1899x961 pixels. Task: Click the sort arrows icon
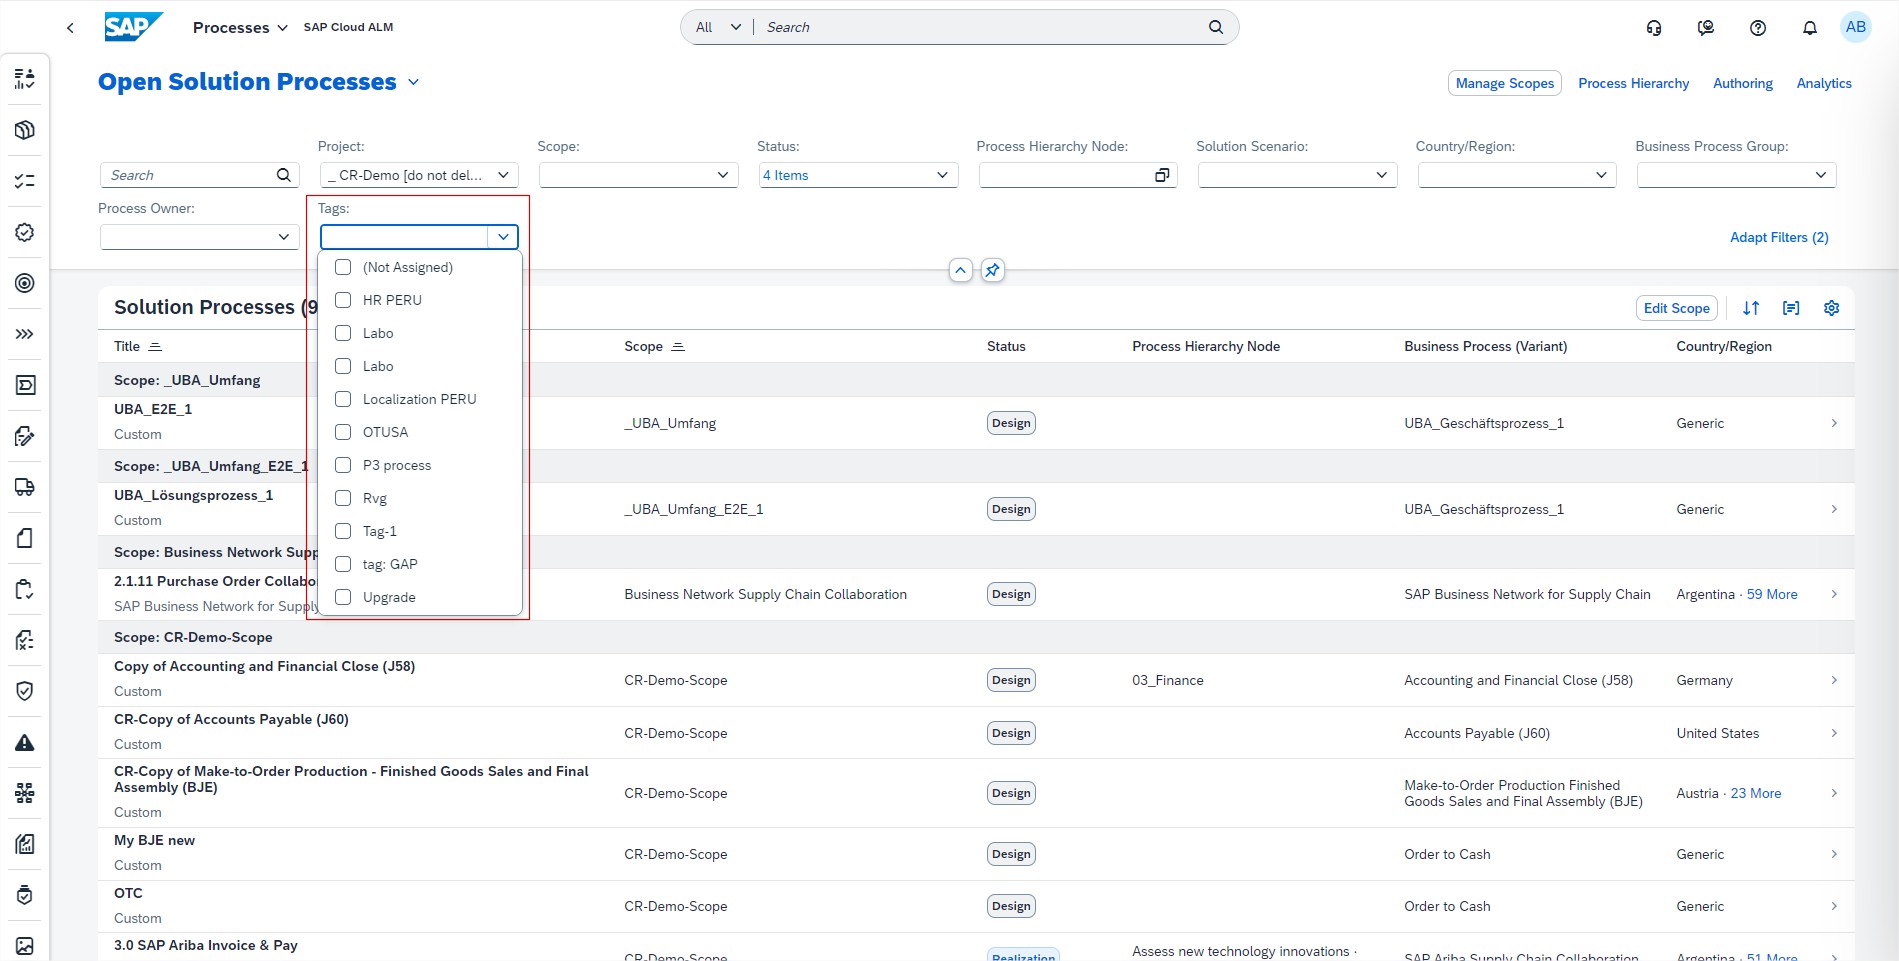point(1750,308)
